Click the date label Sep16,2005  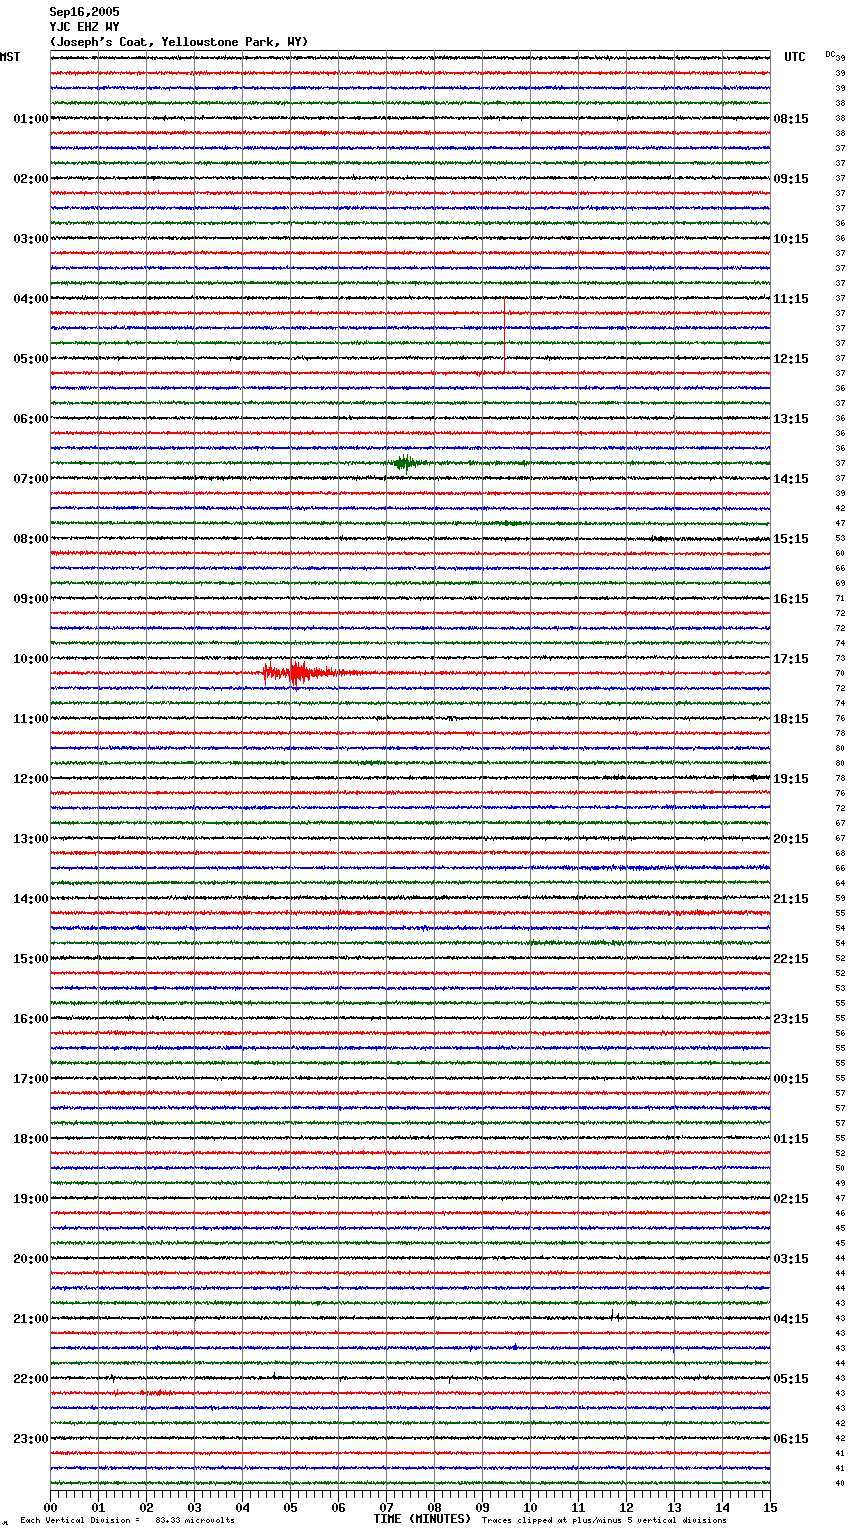[x=84, y=12]
